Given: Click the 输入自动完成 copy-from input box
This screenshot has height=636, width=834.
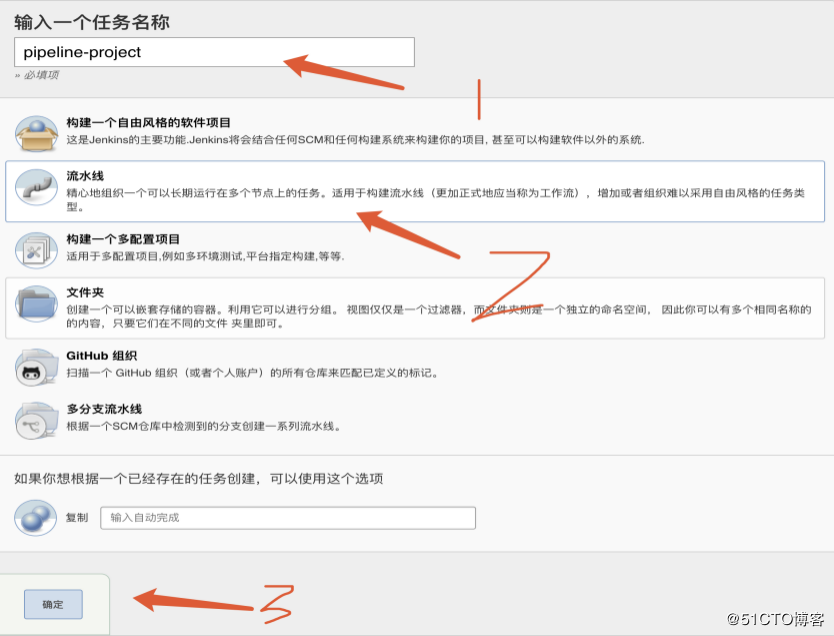Looking at the screenshot, I should click(x=289, y=517).
